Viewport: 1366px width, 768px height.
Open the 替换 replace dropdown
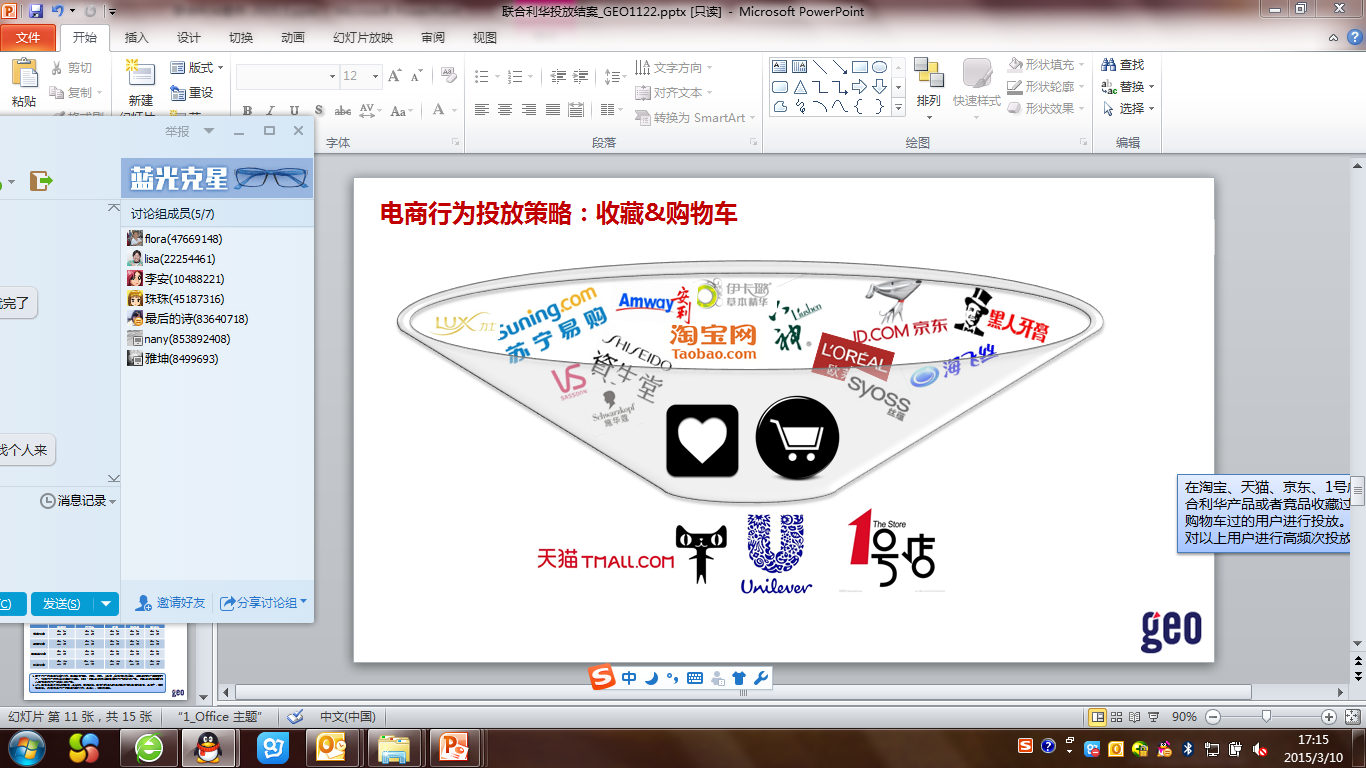(x=1151, y=86)
